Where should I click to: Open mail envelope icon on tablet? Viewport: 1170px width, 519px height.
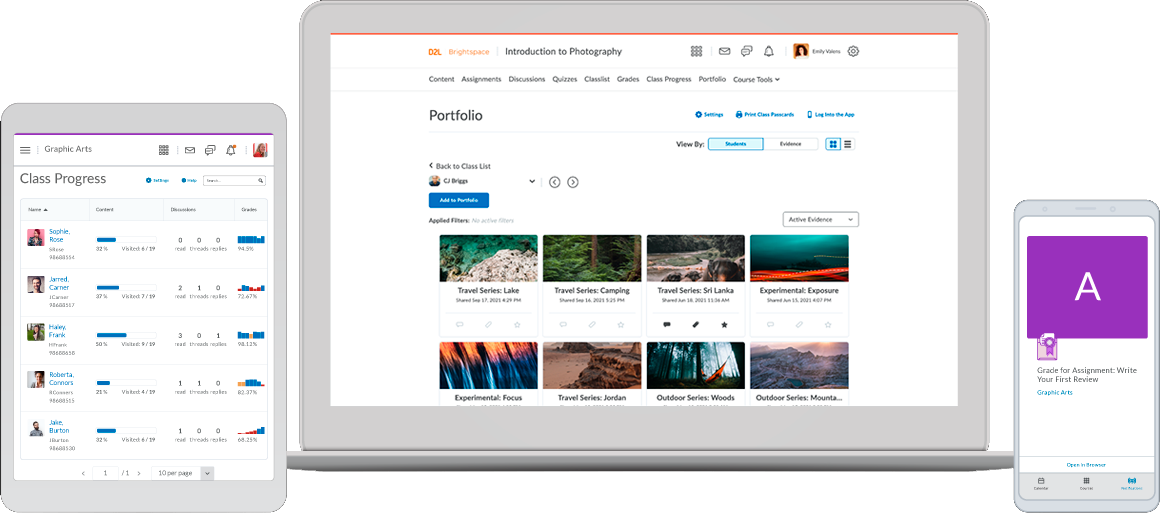coord(190,150)
